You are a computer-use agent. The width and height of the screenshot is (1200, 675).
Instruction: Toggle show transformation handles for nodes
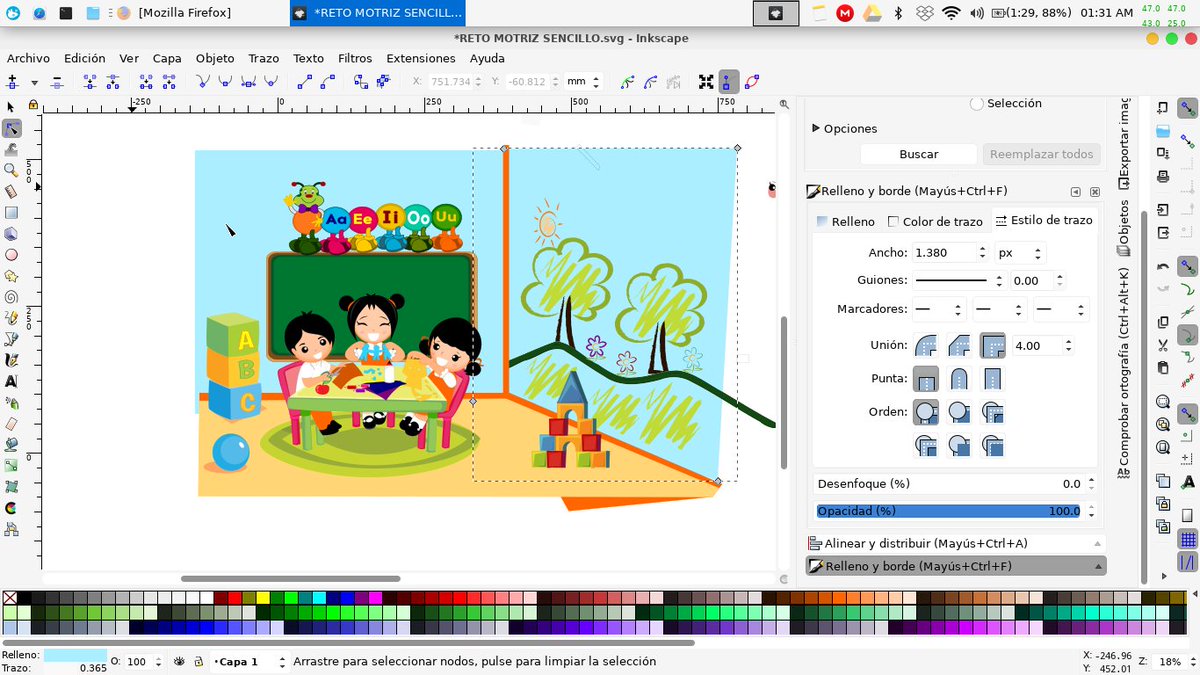pos(706,82)
